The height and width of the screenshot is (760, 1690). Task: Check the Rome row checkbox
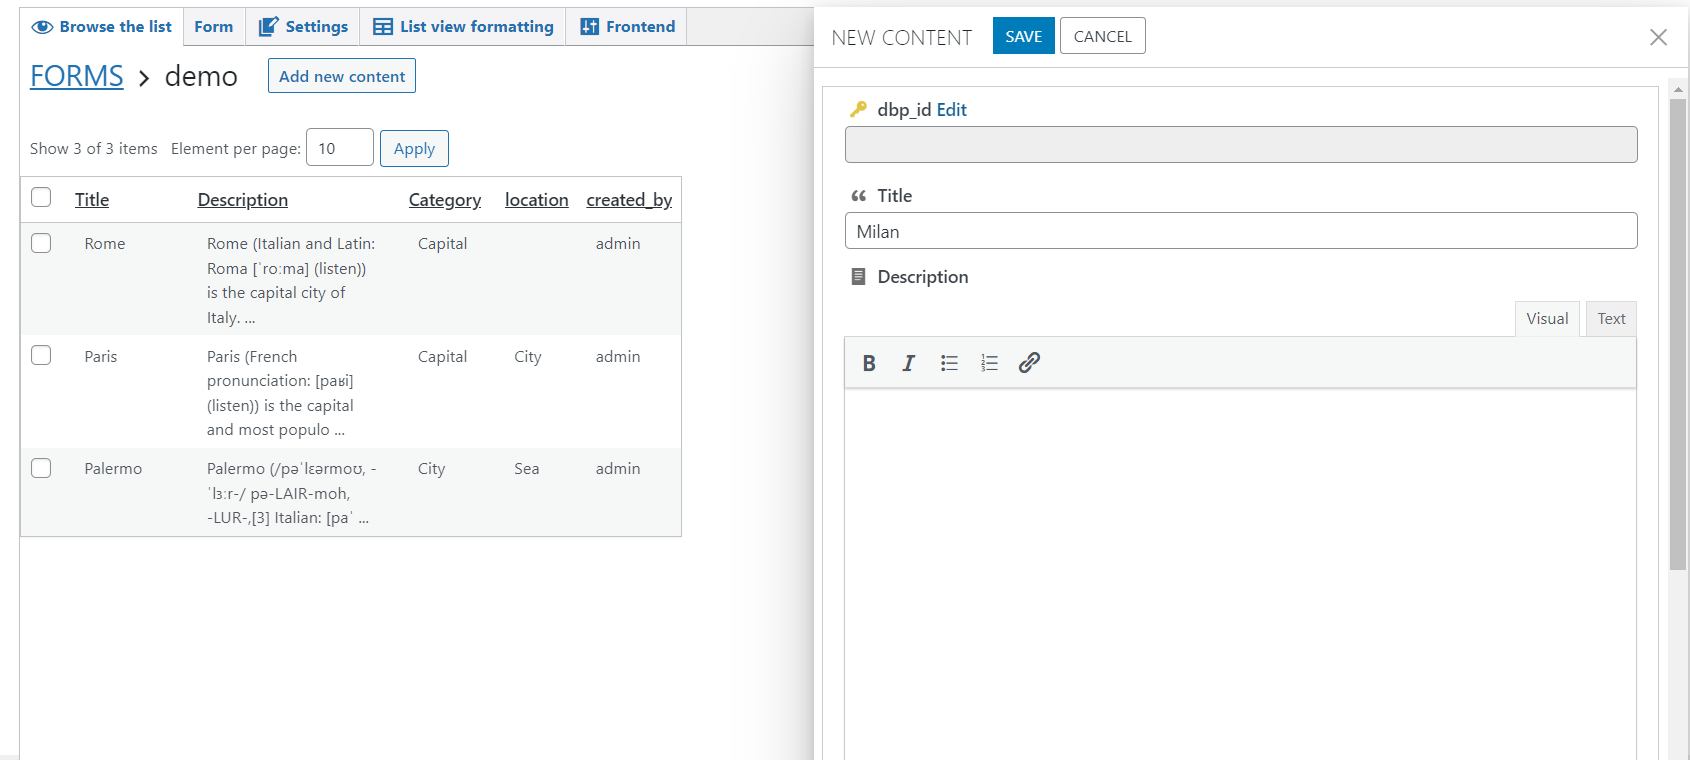pos(41,243)
